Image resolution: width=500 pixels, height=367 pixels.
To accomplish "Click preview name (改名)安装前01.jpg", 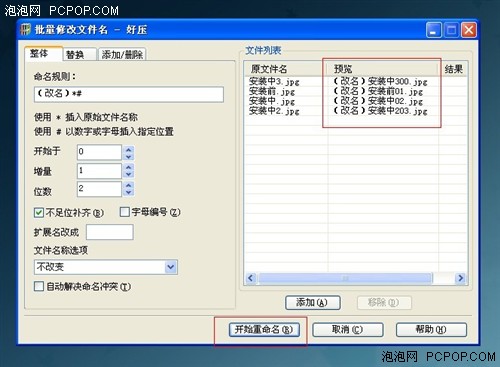I will tap(378, 91).
